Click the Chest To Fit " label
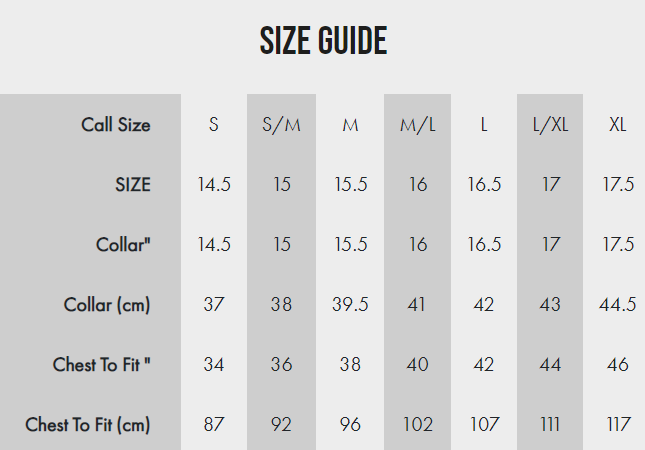 point(101,364)
